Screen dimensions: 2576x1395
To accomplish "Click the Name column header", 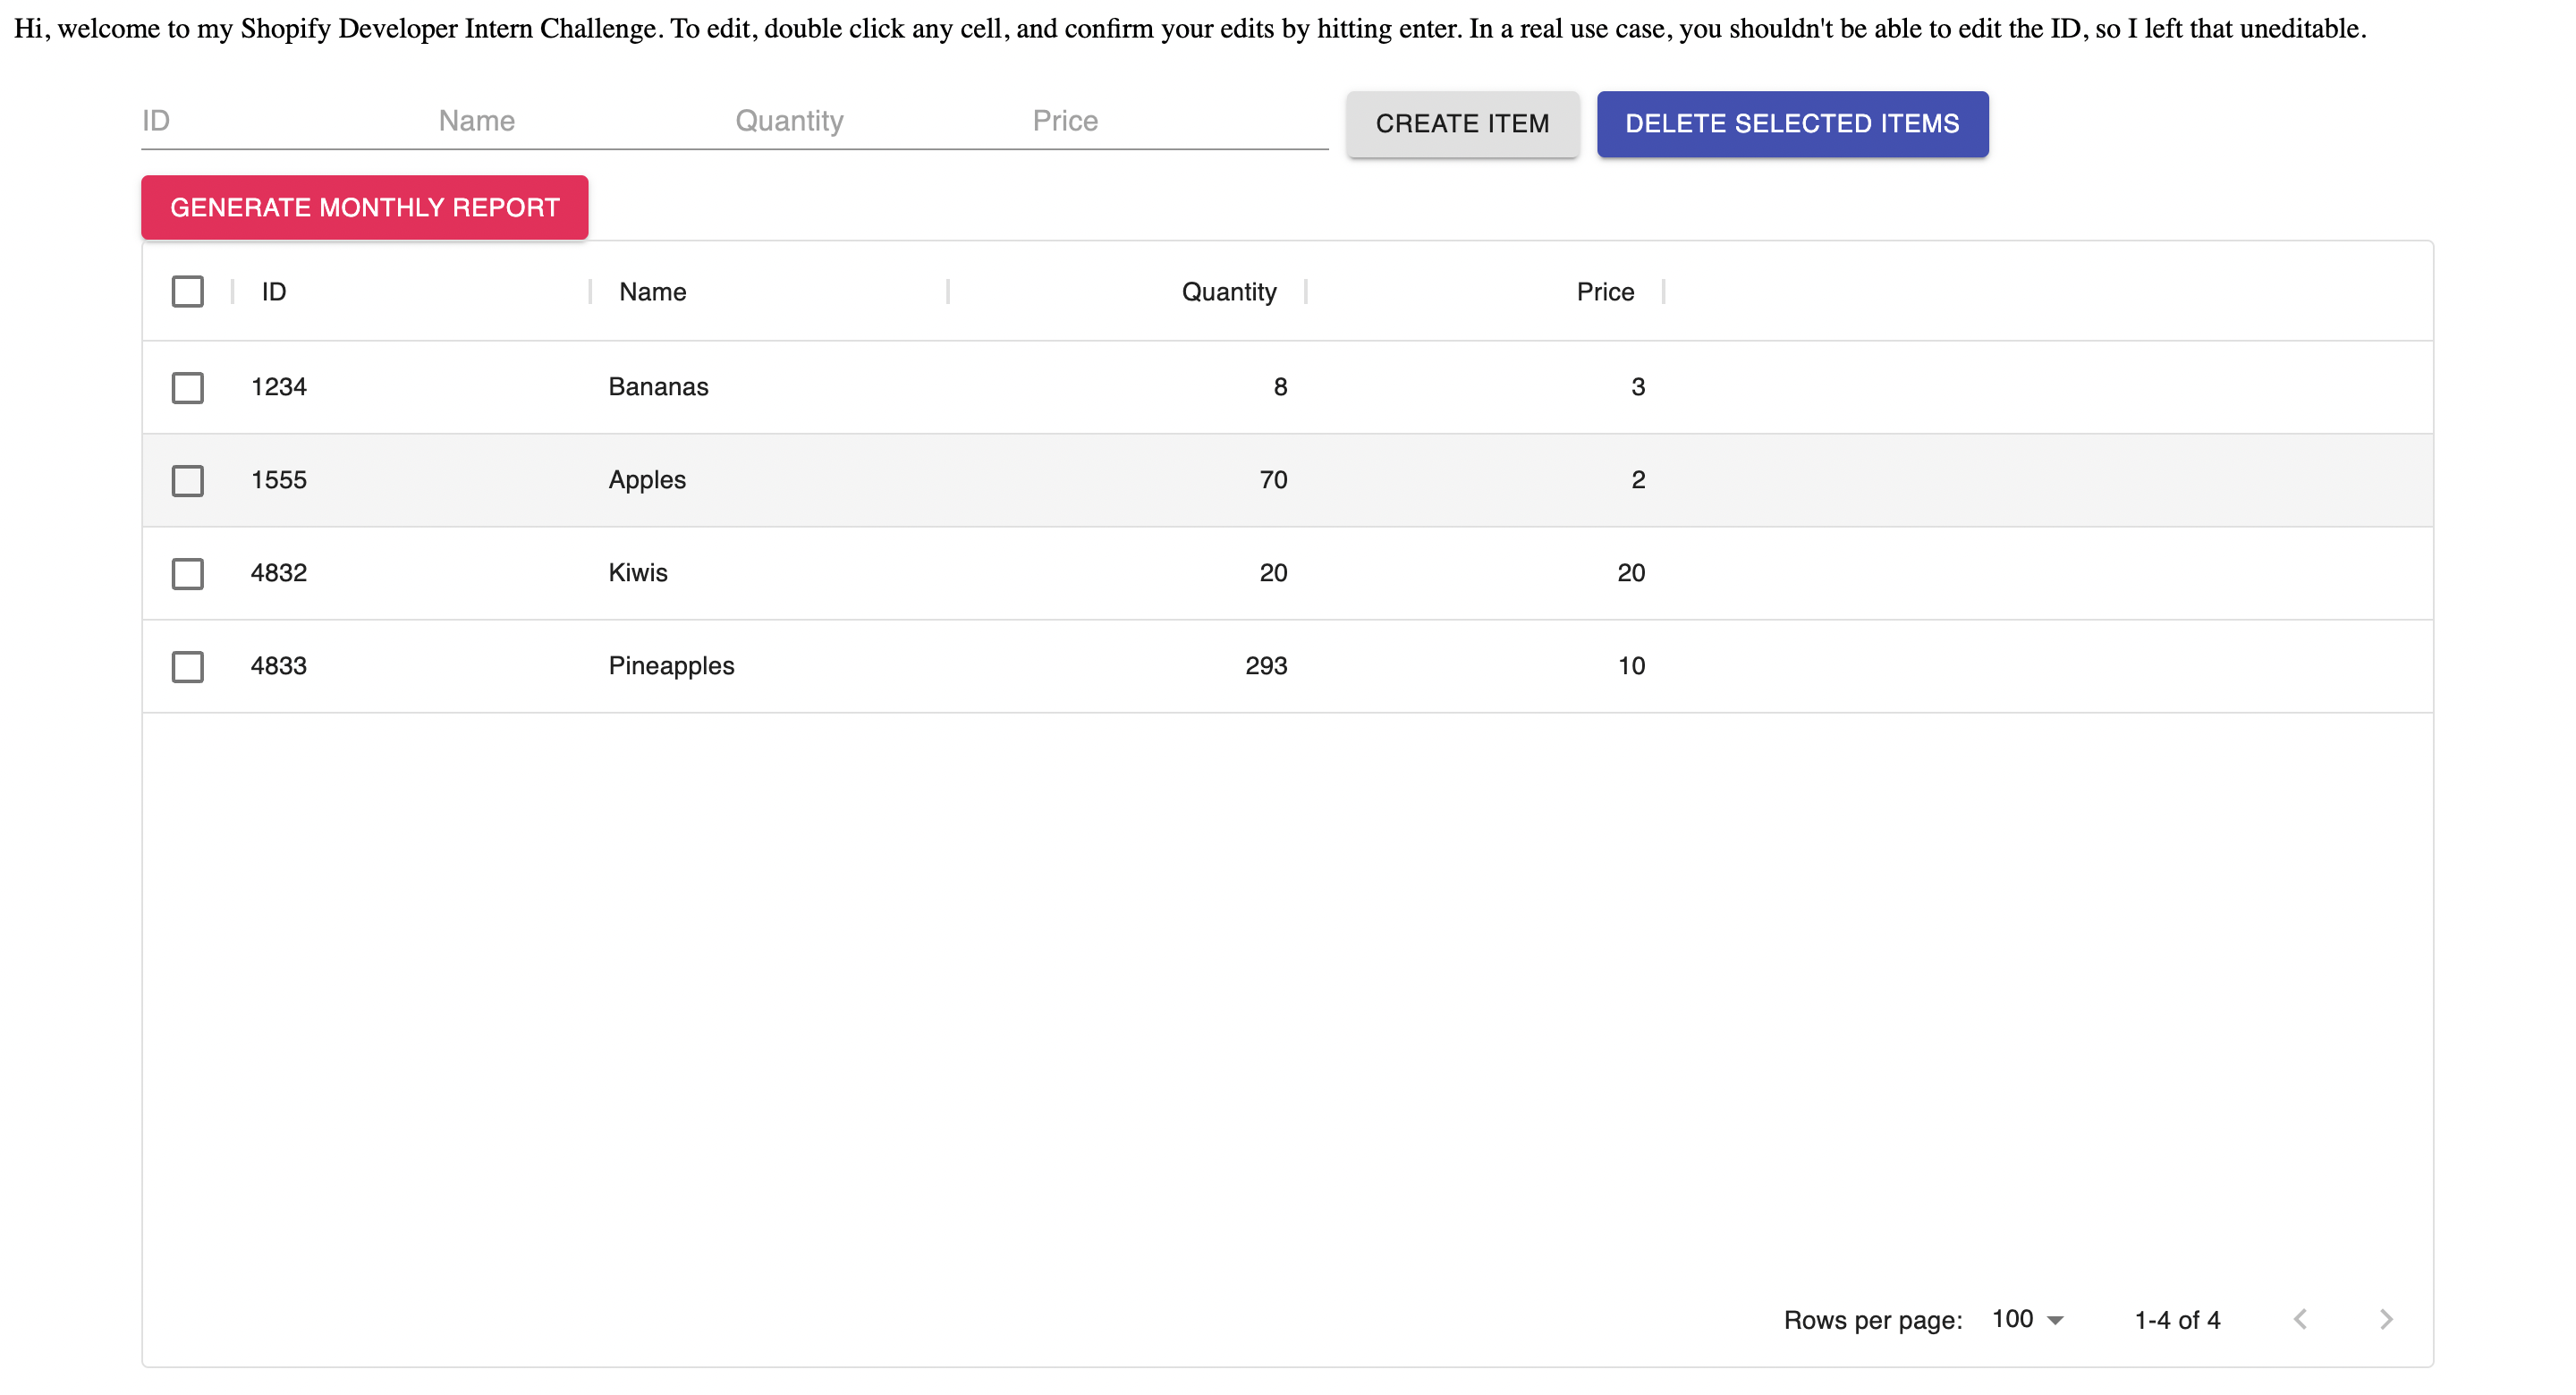I will click(x=651, y=291).
